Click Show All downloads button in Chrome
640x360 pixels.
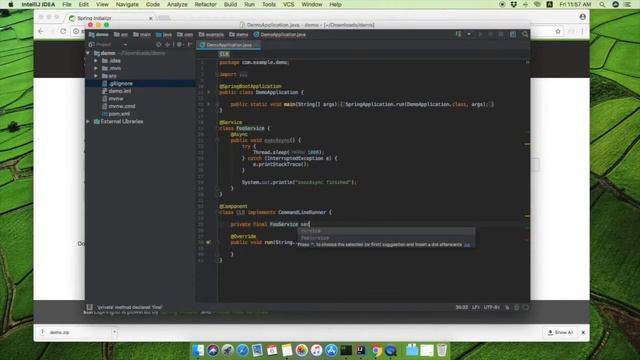point(560,333)
